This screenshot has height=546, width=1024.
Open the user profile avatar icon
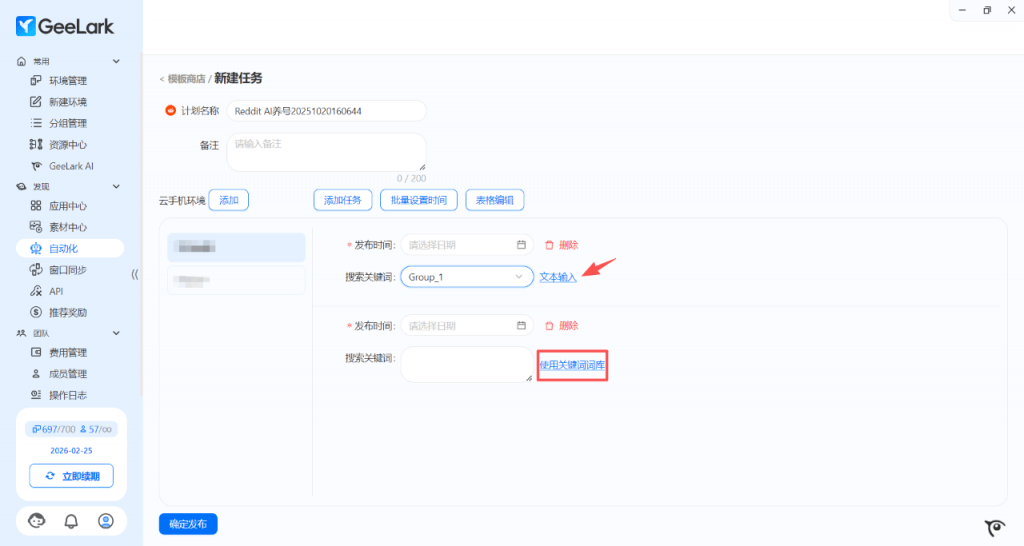[x=105, y=521]
